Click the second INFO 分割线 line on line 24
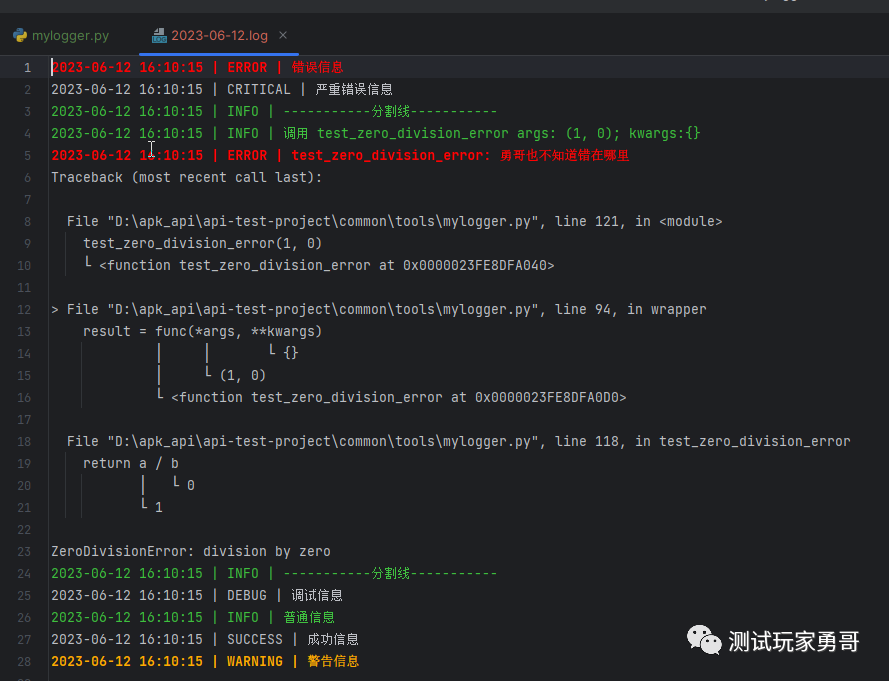889x681 pixels. [274, 574]
